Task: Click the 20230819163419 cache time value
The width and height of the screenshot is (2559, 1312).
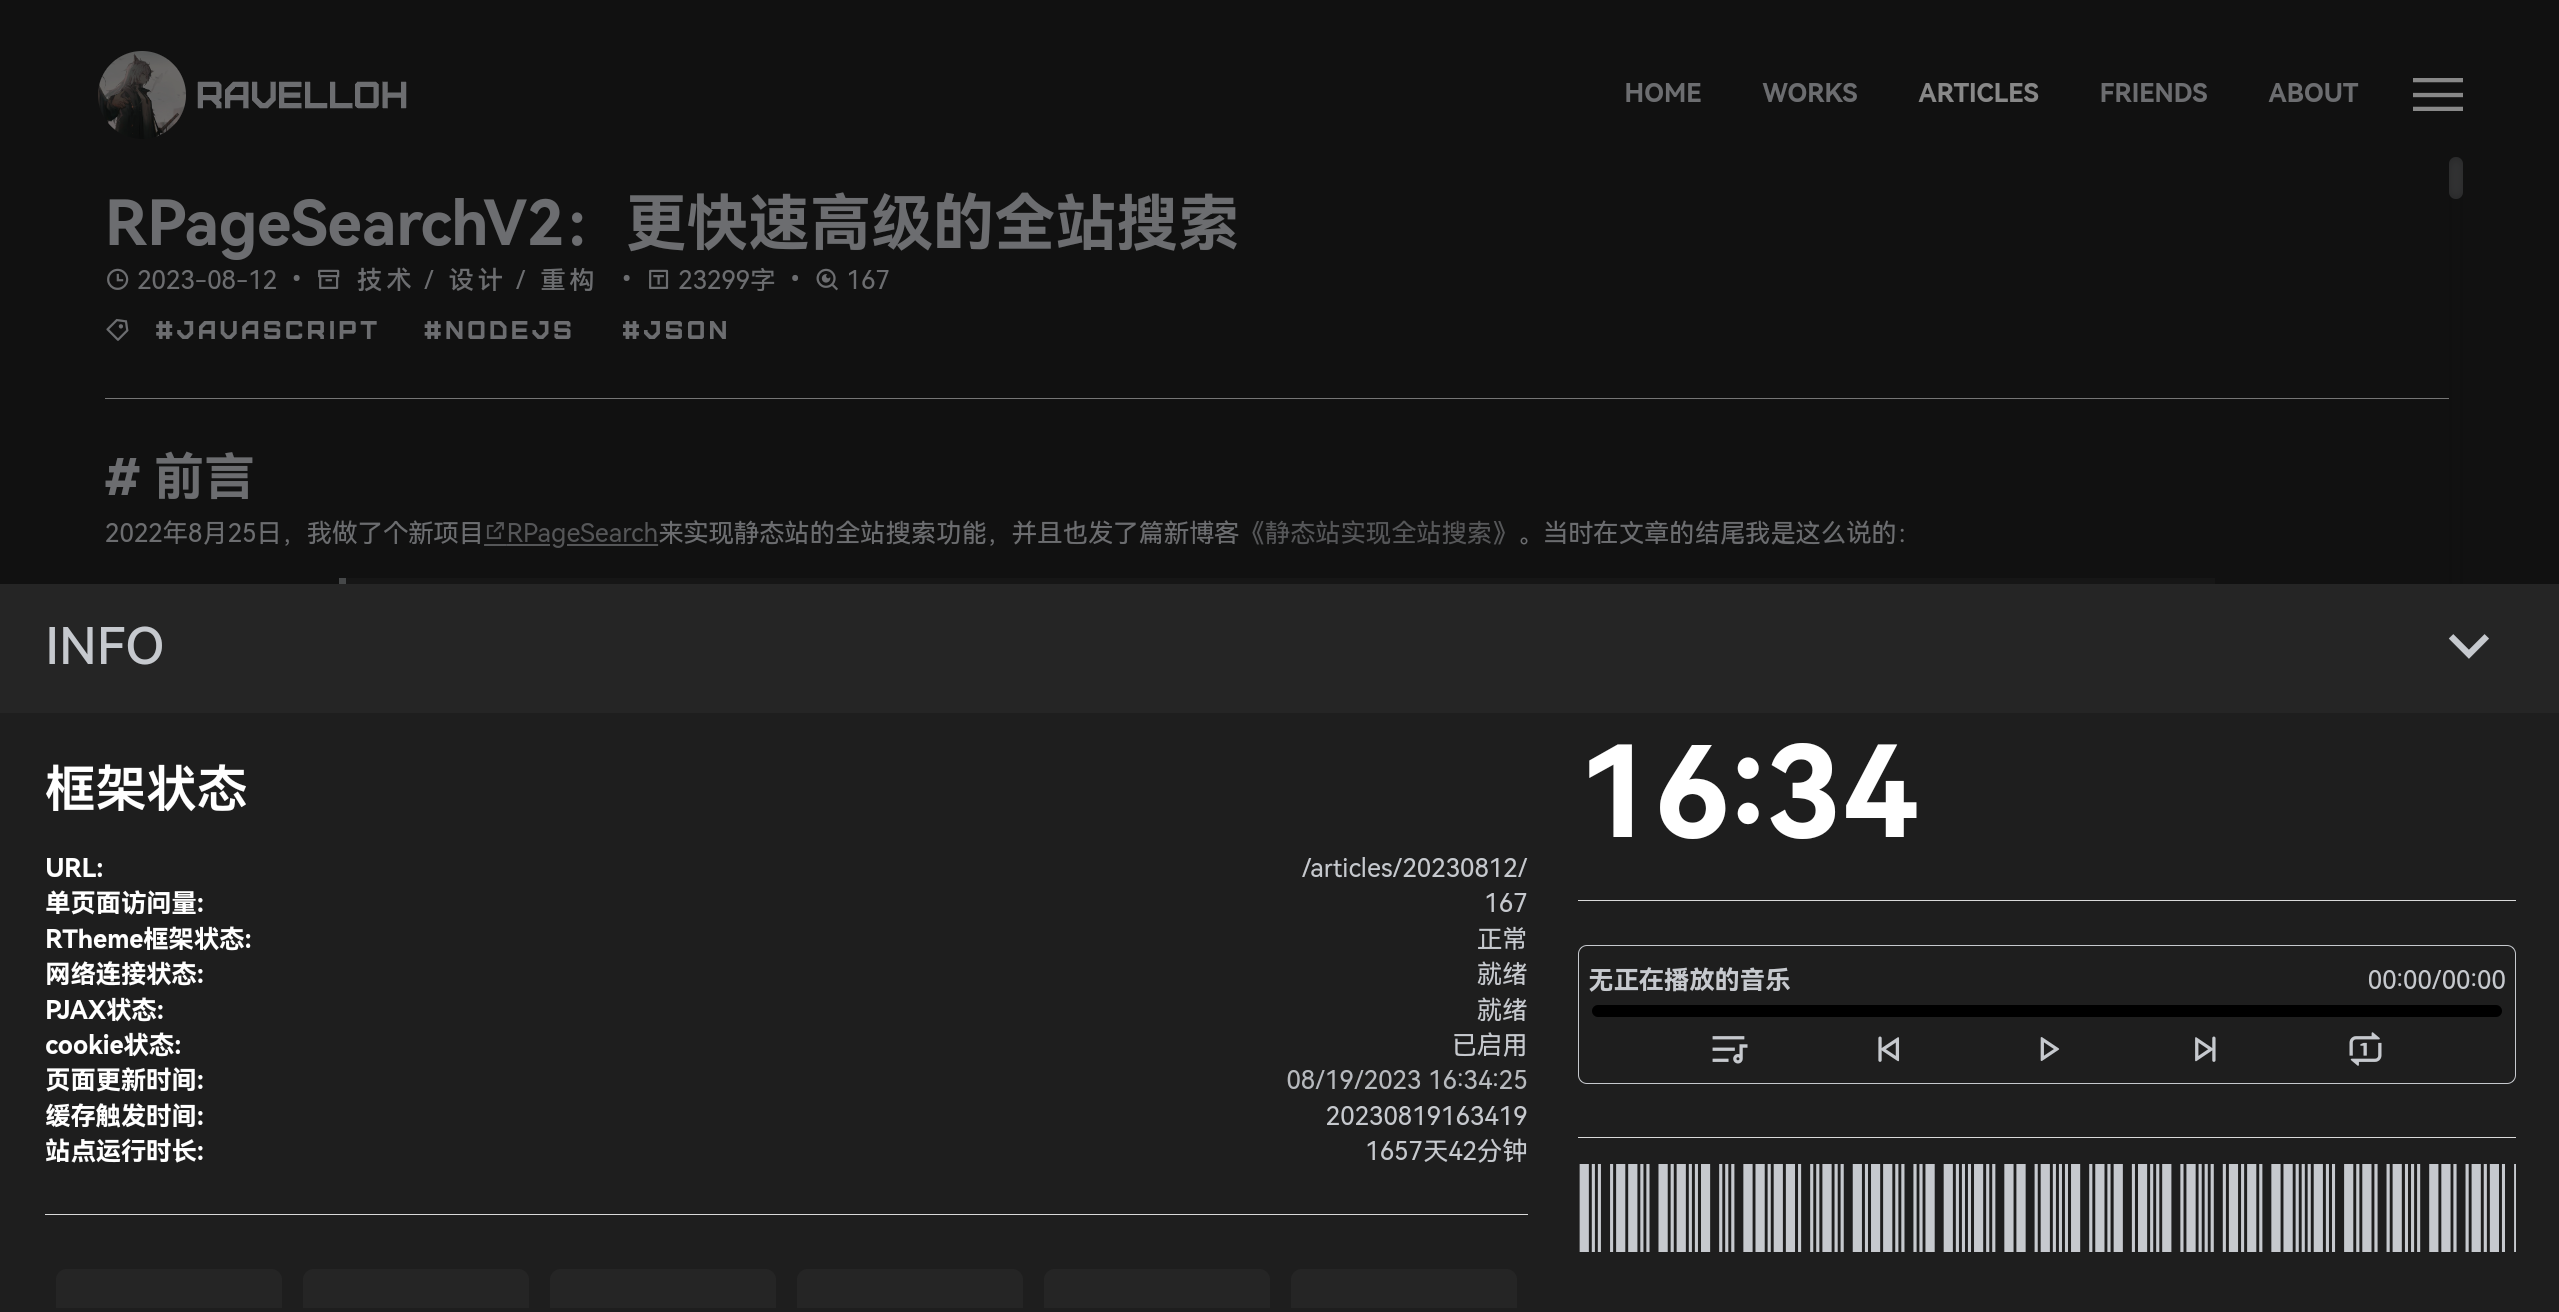Action: (x=1426, y=1116)
